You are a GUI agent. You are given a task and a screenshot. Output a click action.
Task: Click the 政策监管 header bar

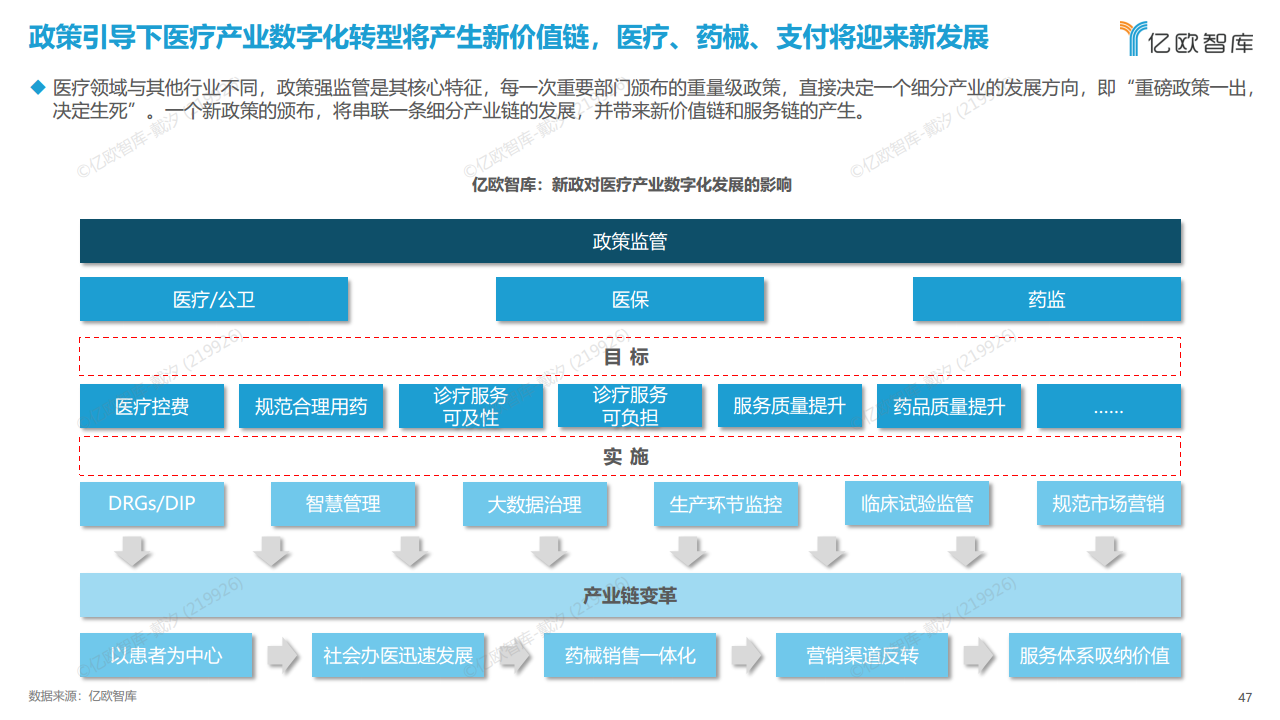pos(630,241)
